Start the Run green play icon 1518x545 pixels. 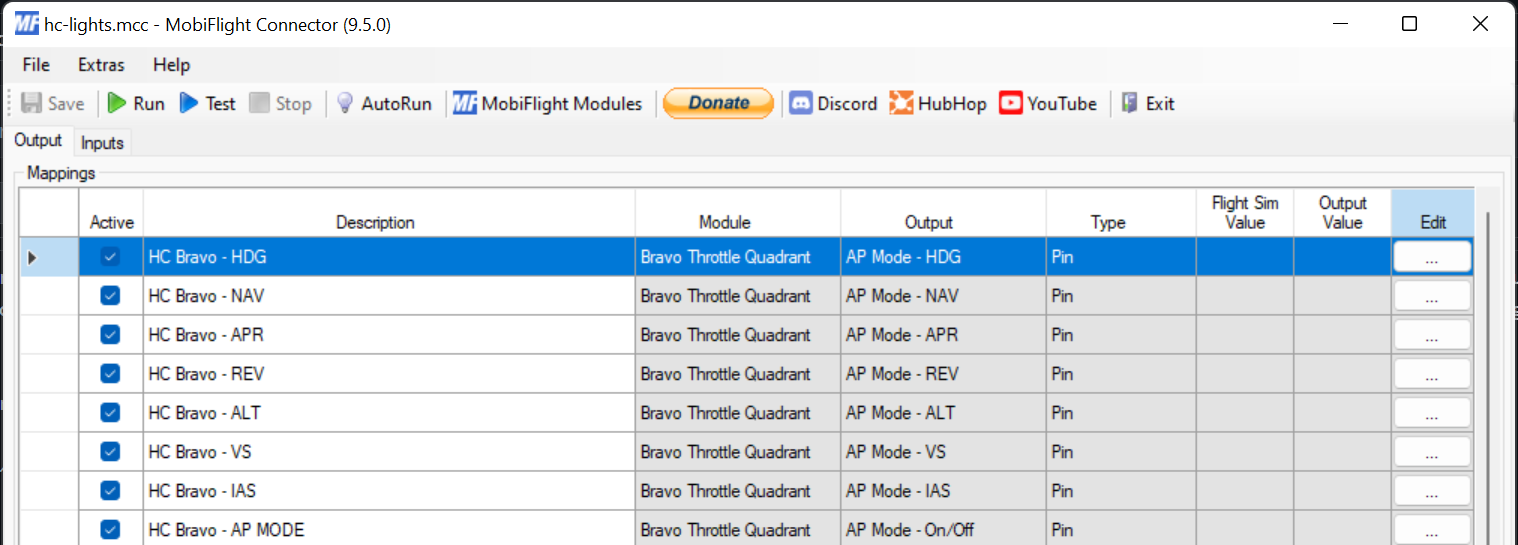coord(117,103)
